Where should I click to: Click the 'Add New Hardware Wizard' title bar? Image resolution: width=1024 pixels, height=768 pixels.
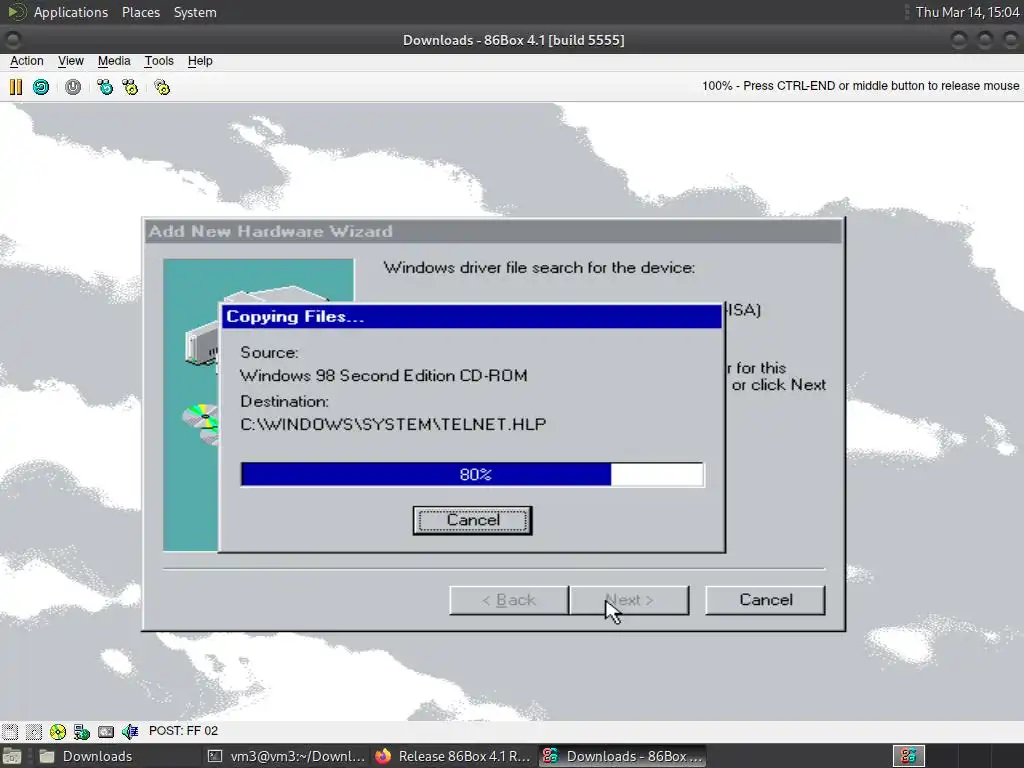[x=493, y=231]
